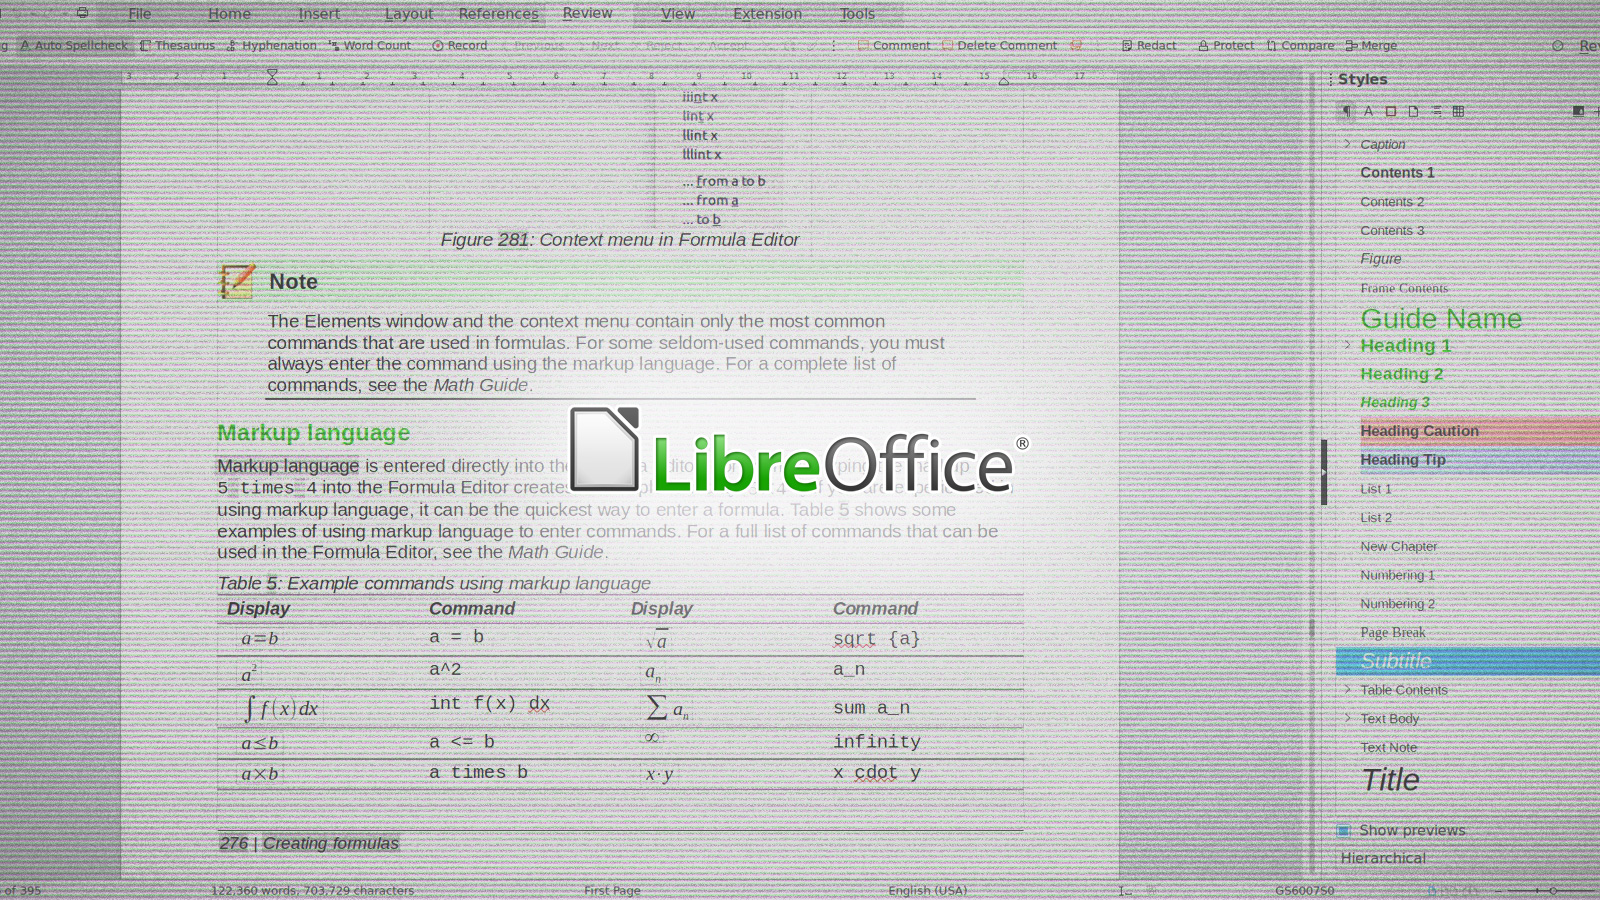
Task: Click Fill Format Mode icon in Styles
Action: [1578, 111]
